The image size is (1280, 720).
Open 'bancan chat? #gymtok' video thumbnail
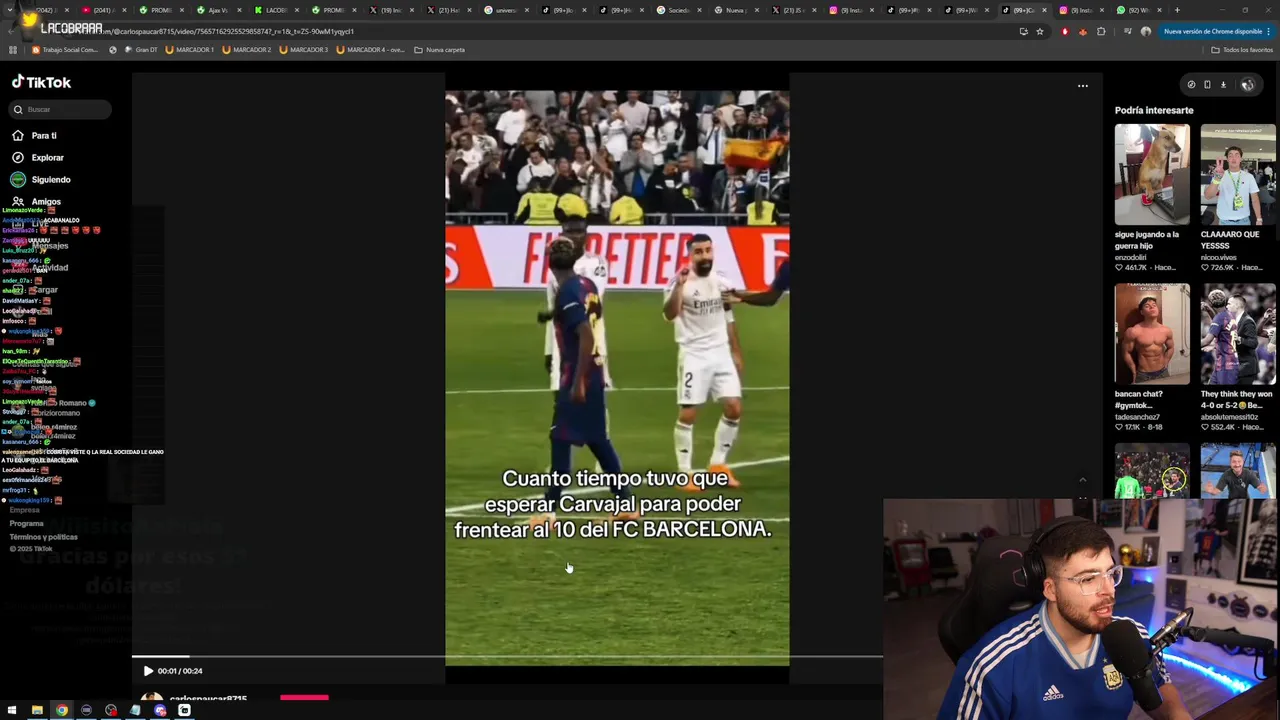coord(1152,334)
